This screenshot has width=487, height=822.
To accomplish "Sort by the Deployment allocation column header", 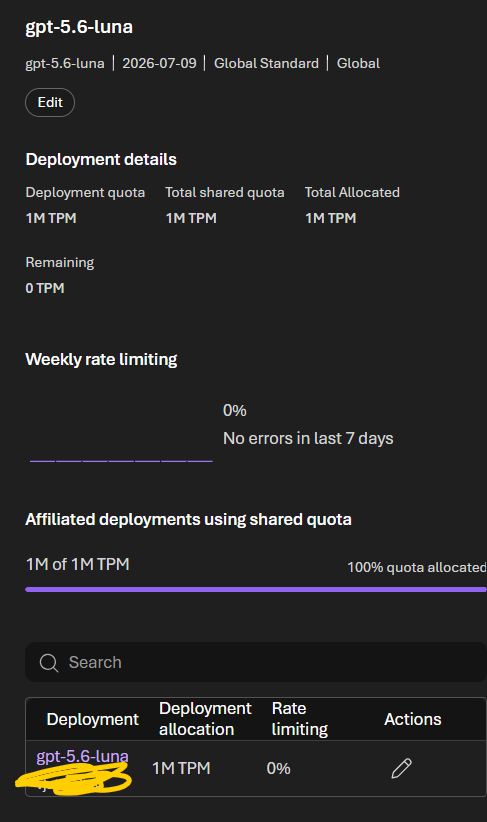I will (x=205, y=719).
